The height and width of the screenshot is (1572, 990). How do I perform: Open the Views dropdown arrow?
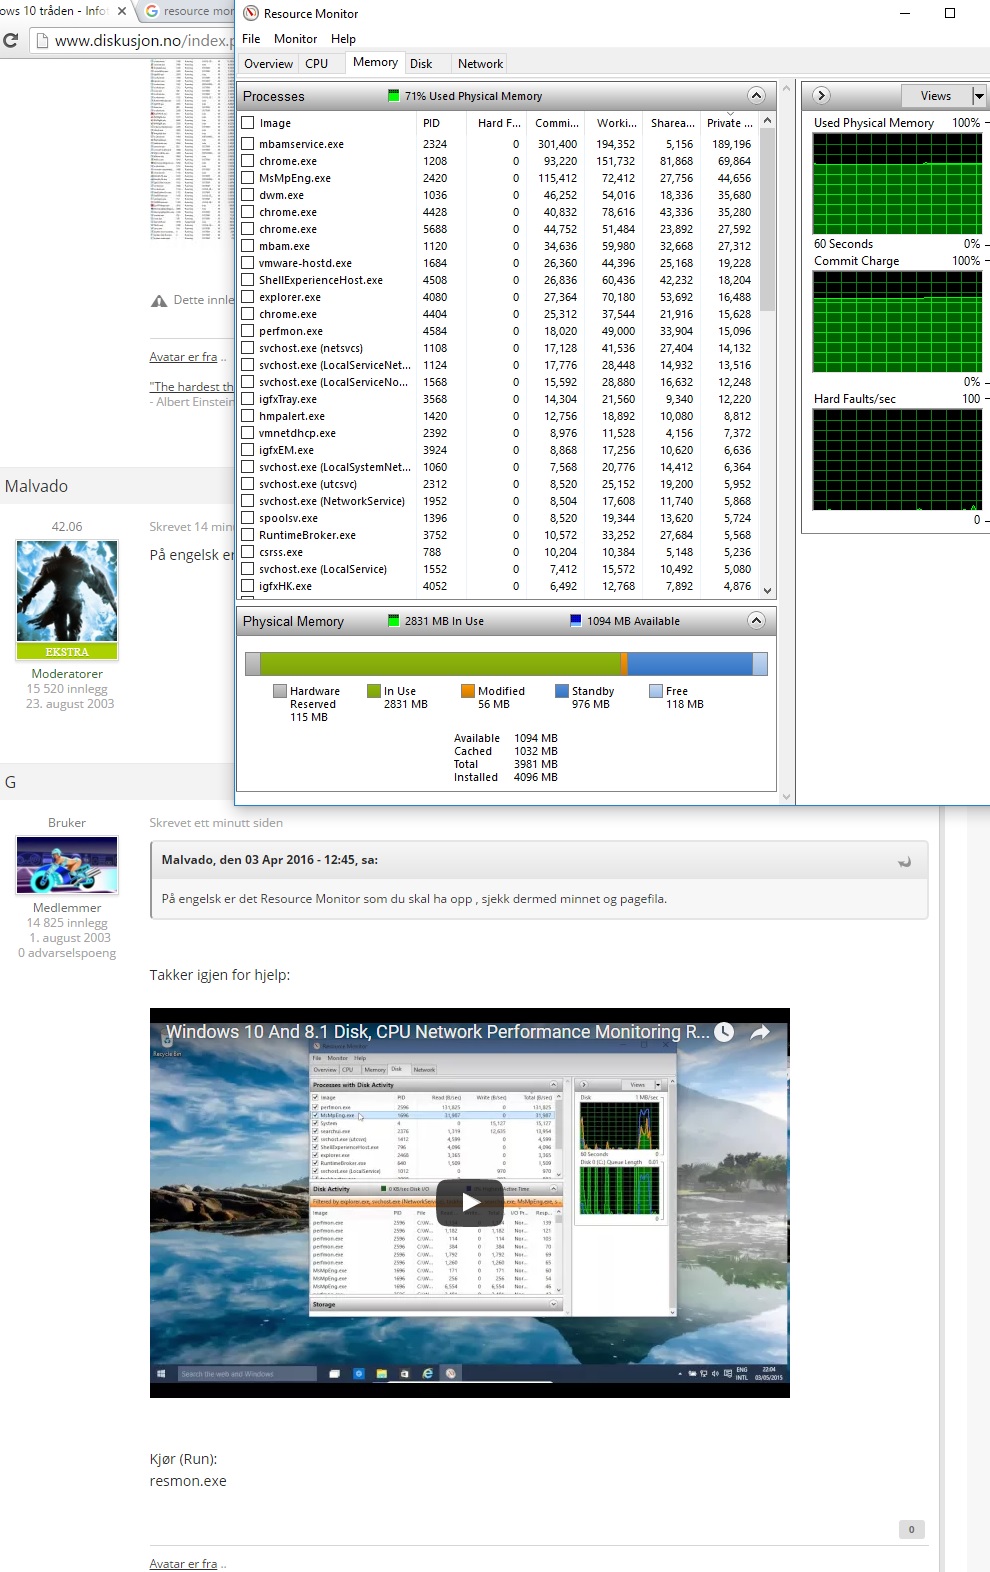[979, 96]
